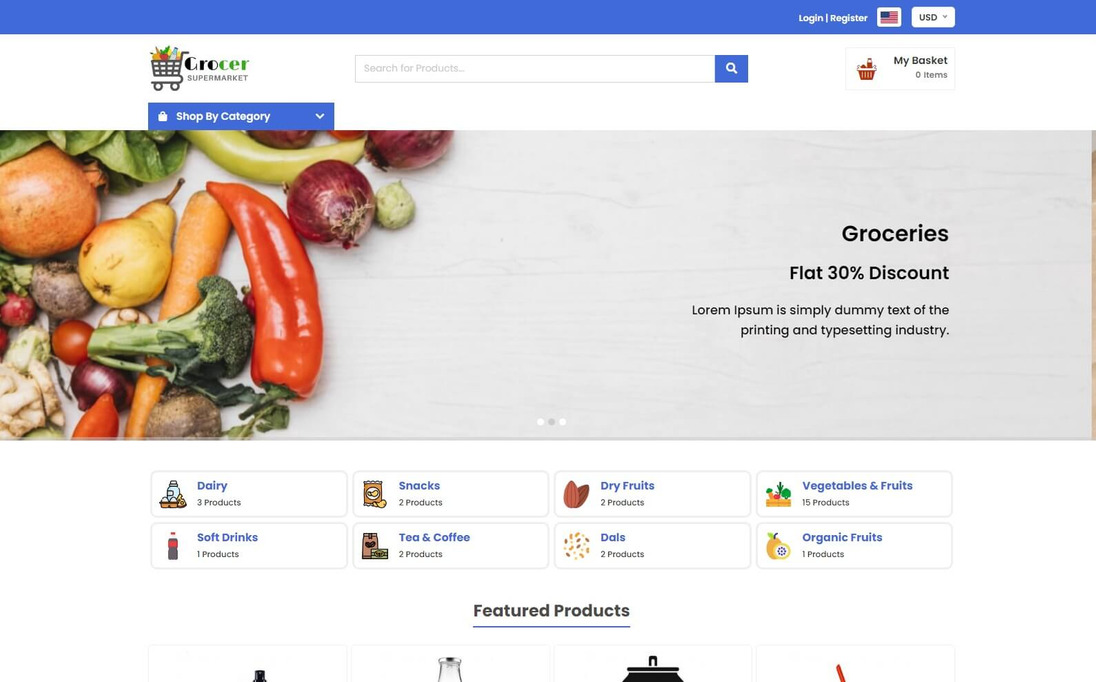Select the first carousel slide dot
Screen dimensions: 1096x682
[540, 422]
